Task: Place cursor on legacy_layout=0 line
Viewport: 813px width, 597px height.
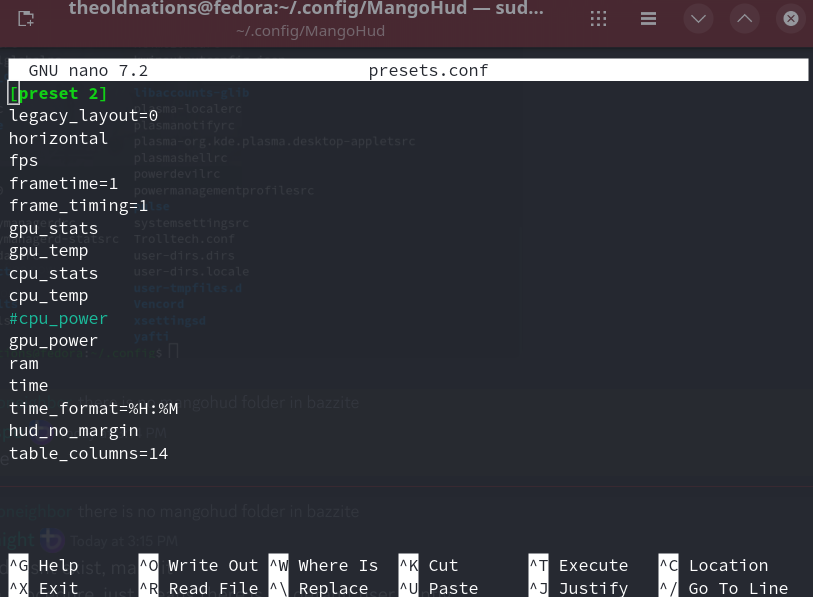Action: tap(83, 116)
